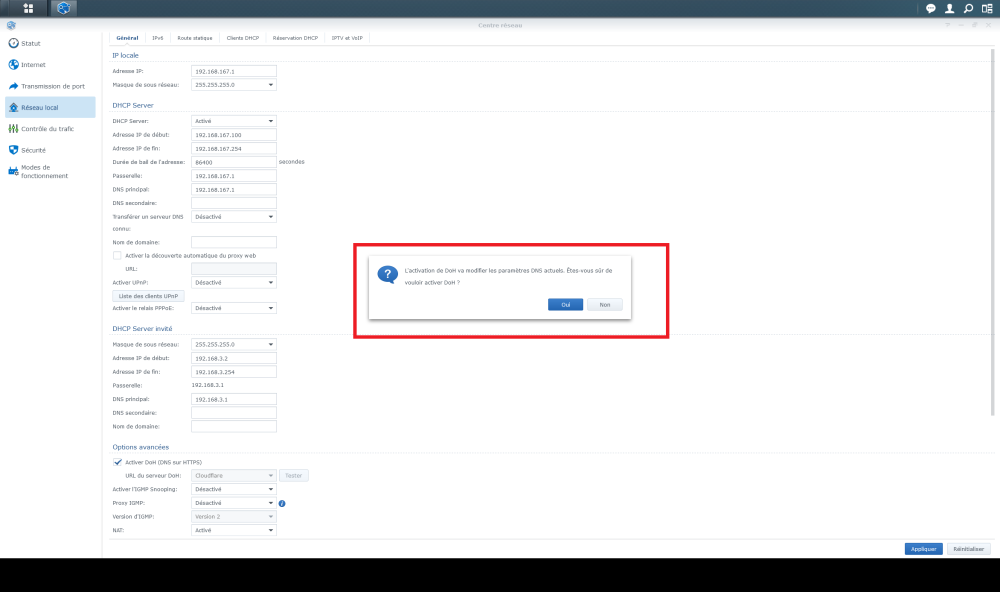Open Sécurité in the sidebar
This screenshot has width=1000, height=592.
tap(50, 150)
